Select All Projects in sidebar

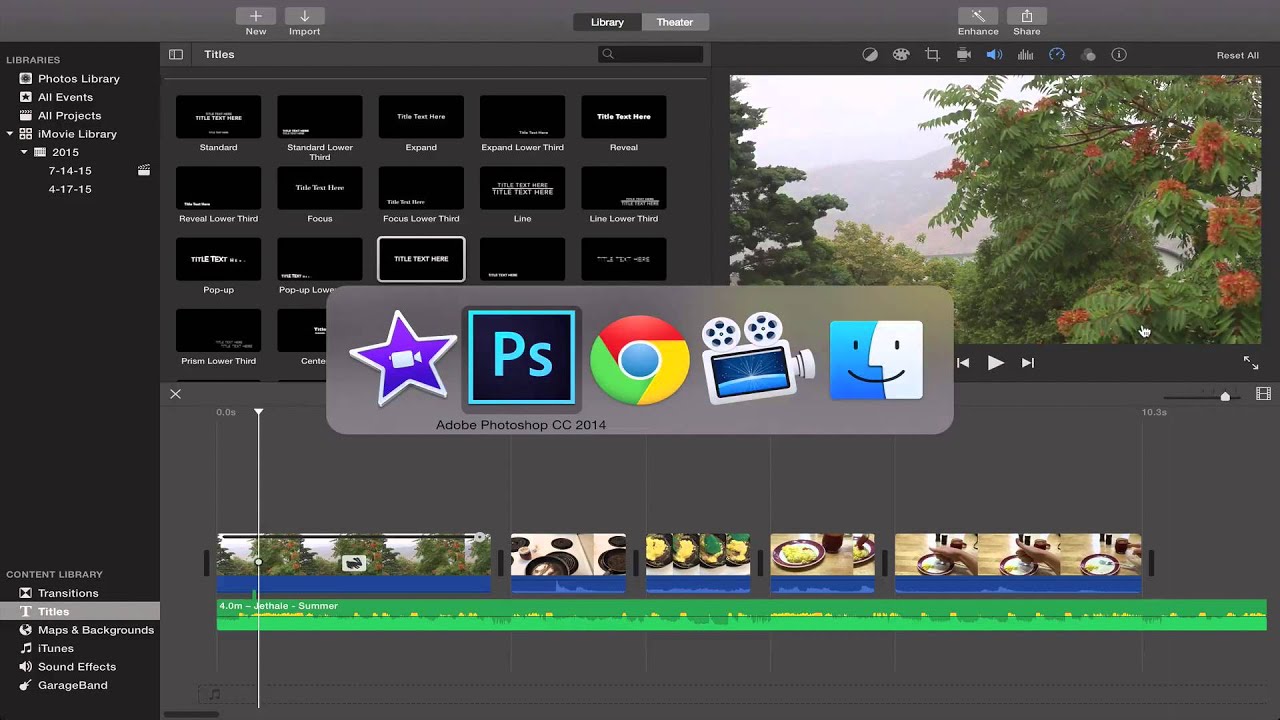click(69, 115)
